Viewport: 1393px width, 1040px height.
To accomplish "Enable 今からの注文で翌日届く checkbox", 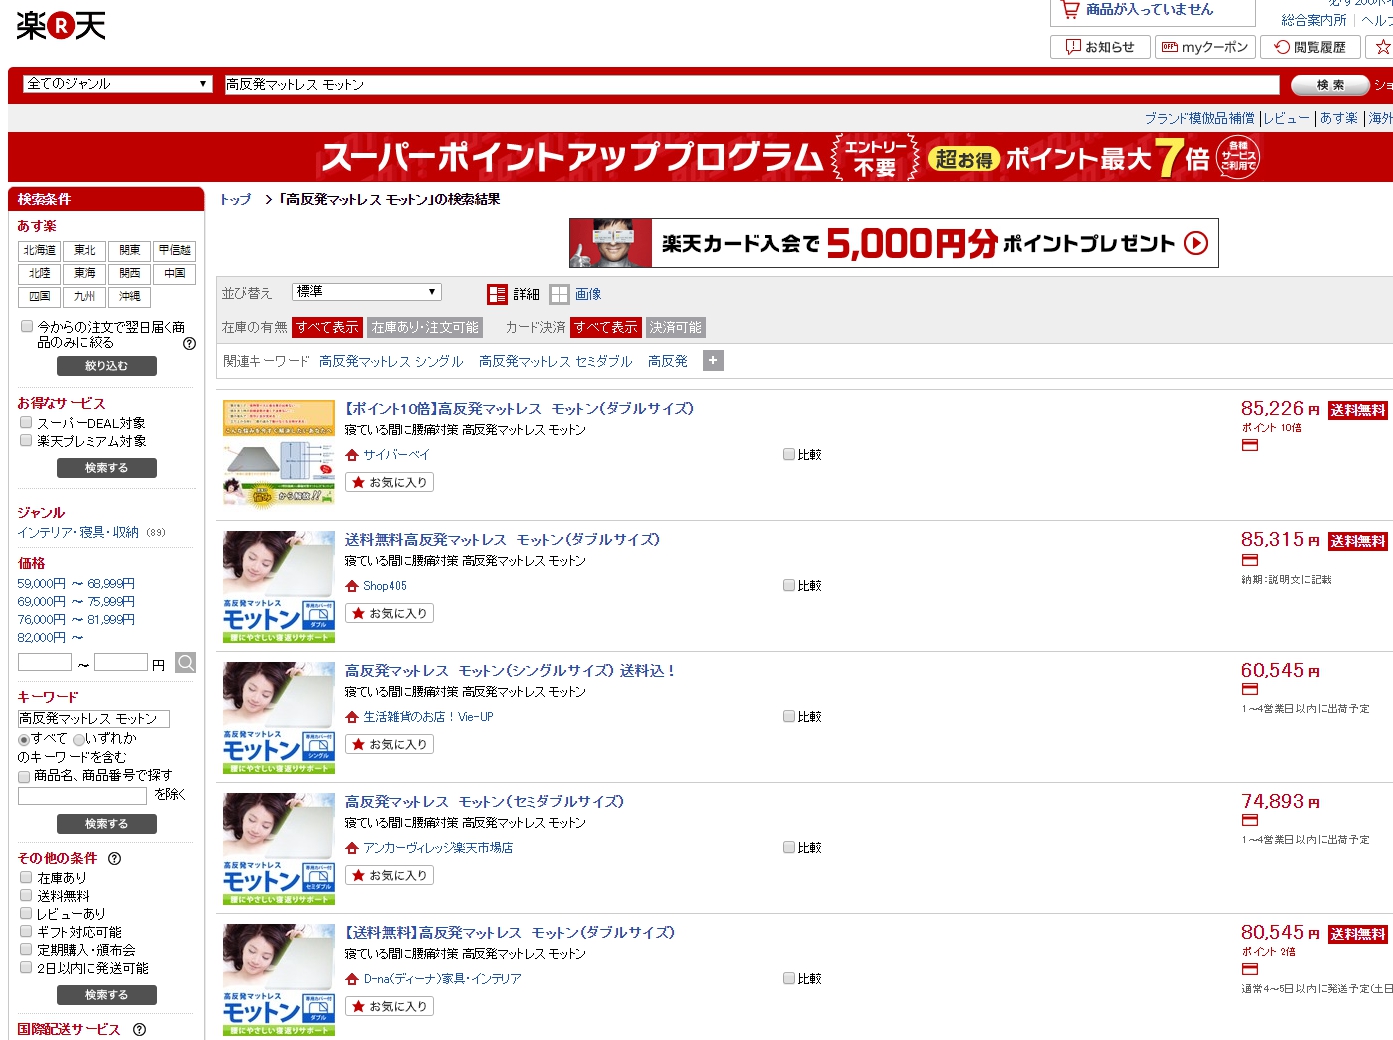I will point(27,326).
